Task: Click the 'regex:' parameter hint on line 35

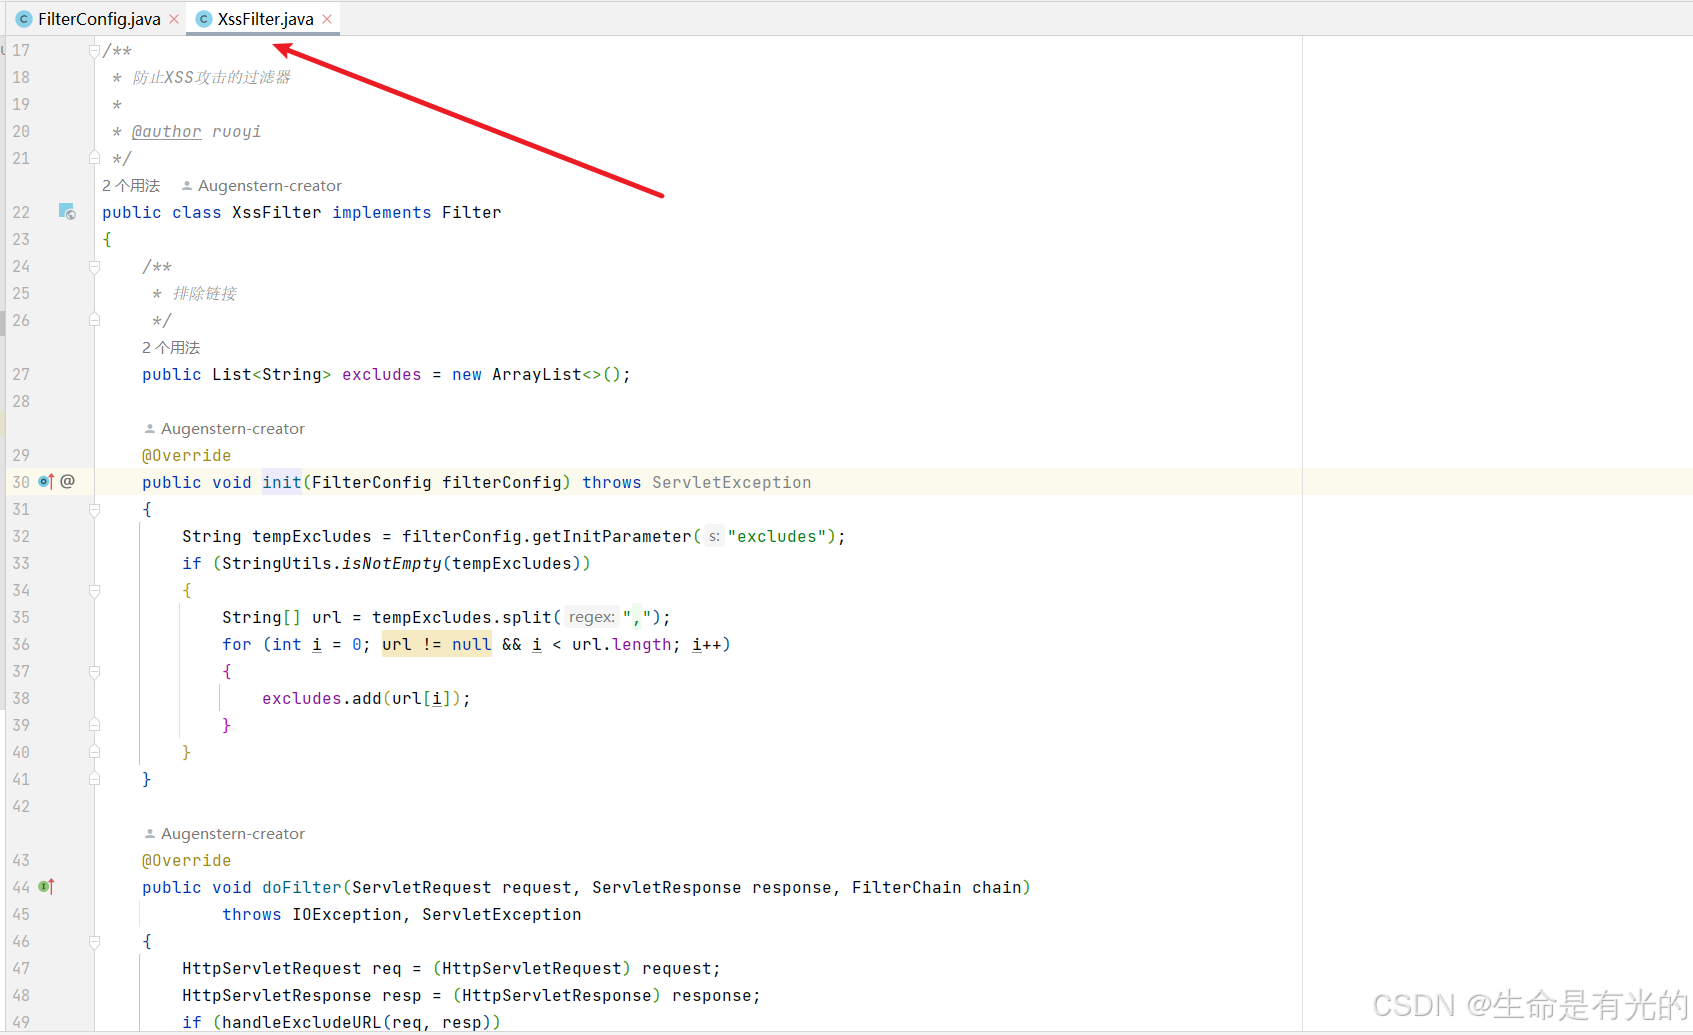Action: (591, 617)
